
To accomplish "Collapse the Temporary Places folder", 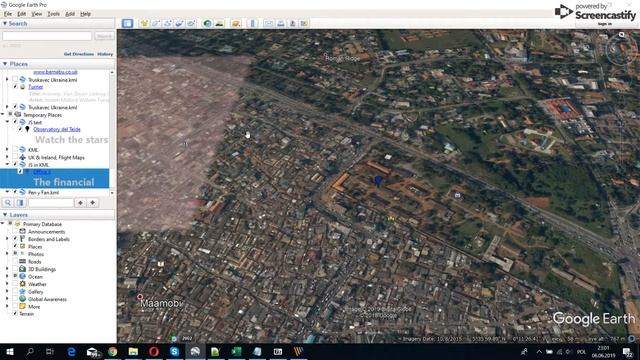I will point(3,115).
